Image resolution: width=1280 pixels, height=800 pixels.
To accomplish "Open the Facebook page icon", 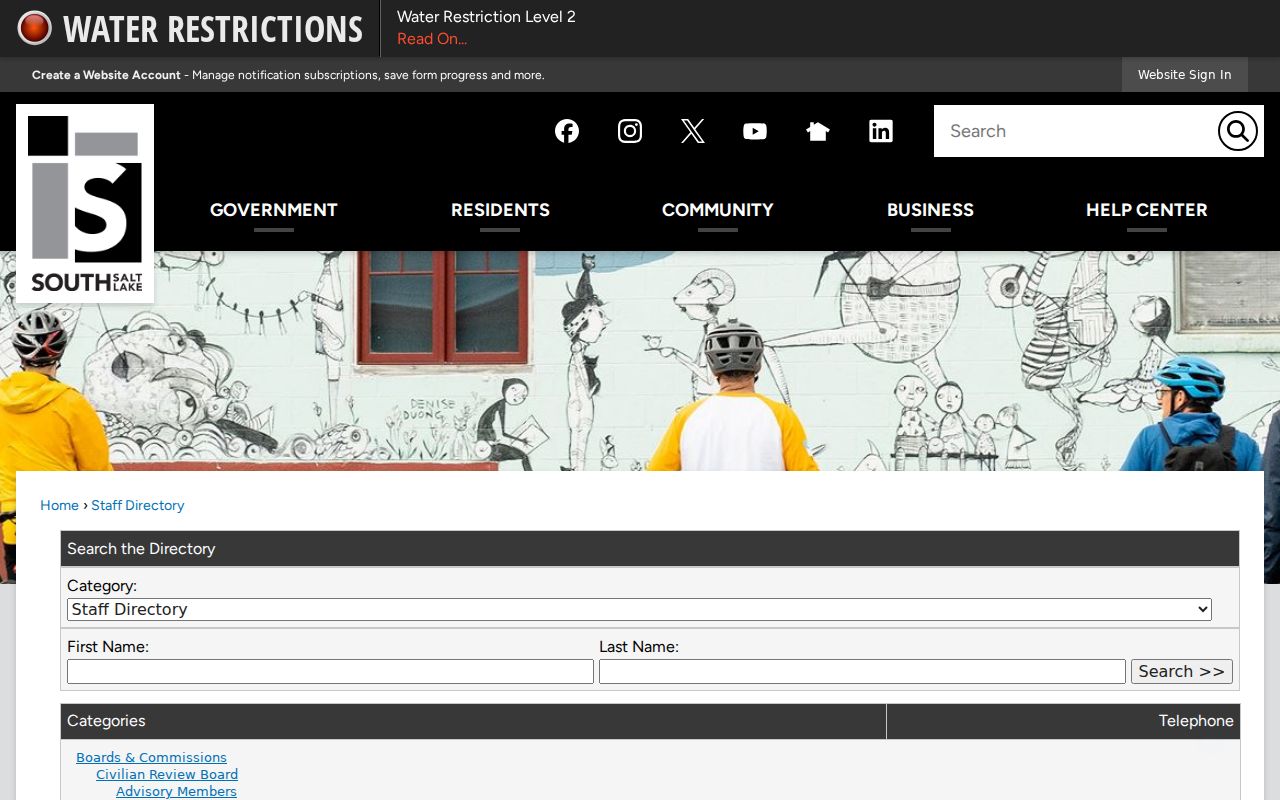I will point(567,131).
